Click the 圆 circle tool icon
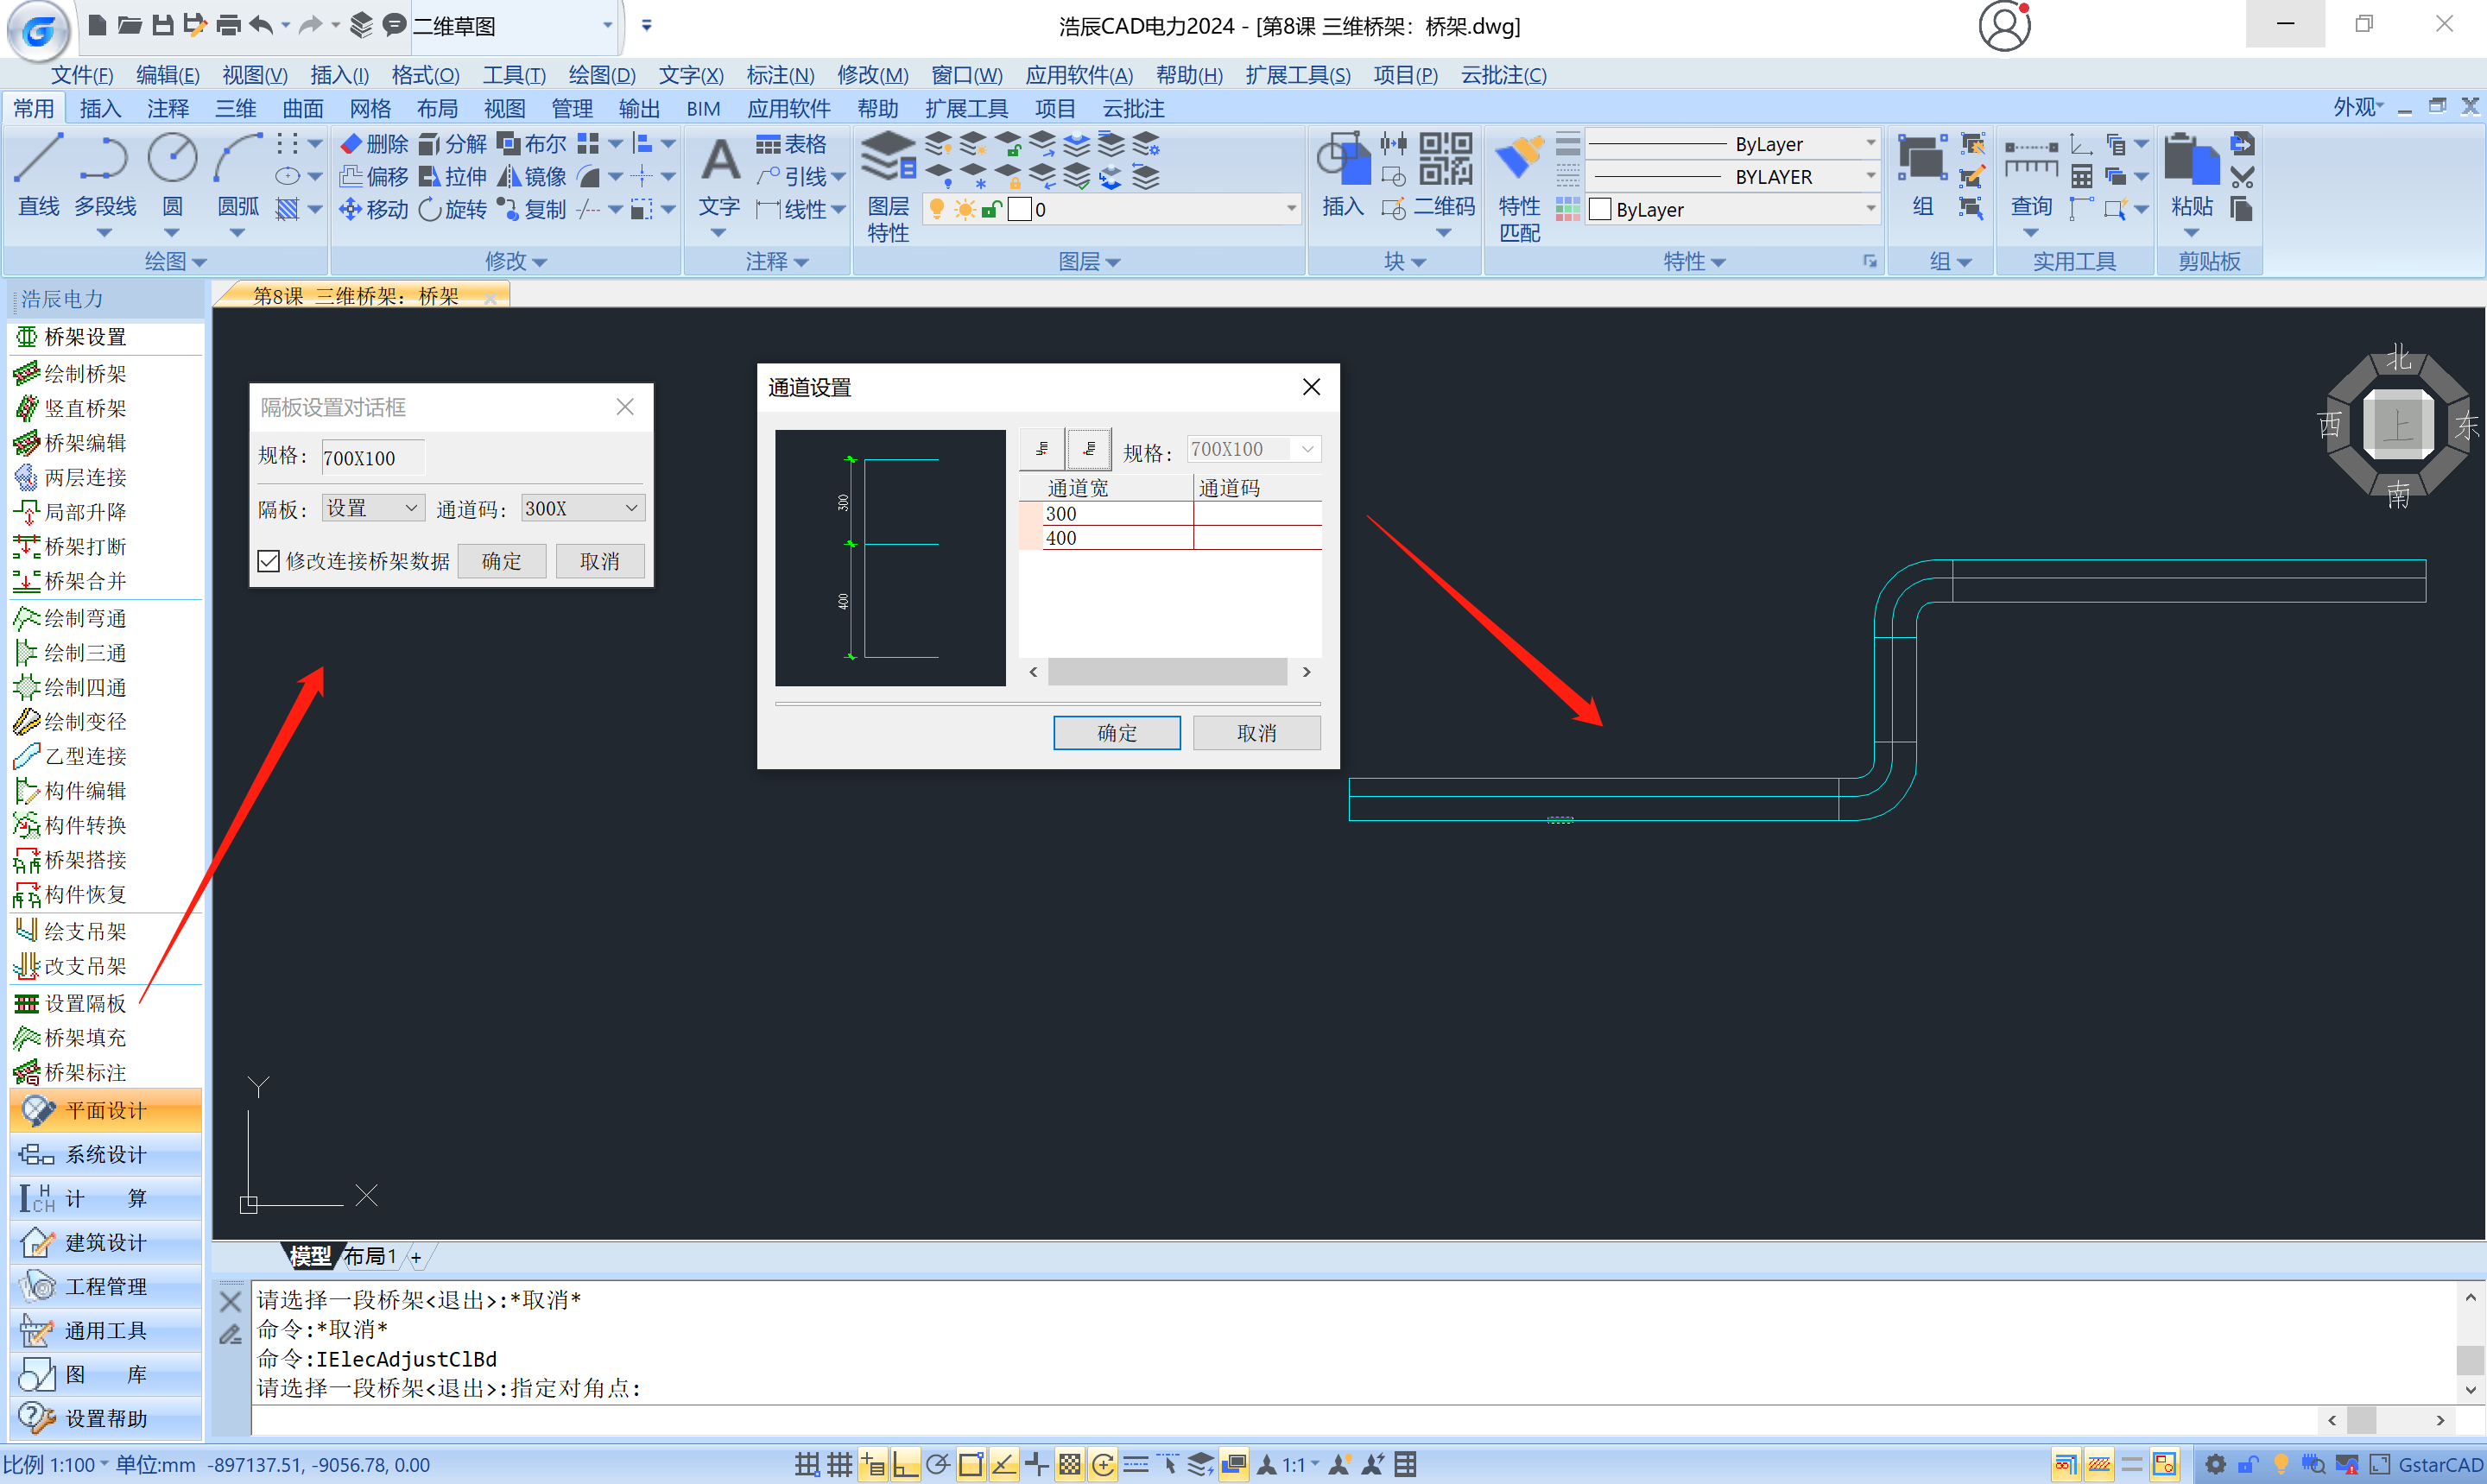This screenshot has height=1484, width=2487. [x=172, y=160]
